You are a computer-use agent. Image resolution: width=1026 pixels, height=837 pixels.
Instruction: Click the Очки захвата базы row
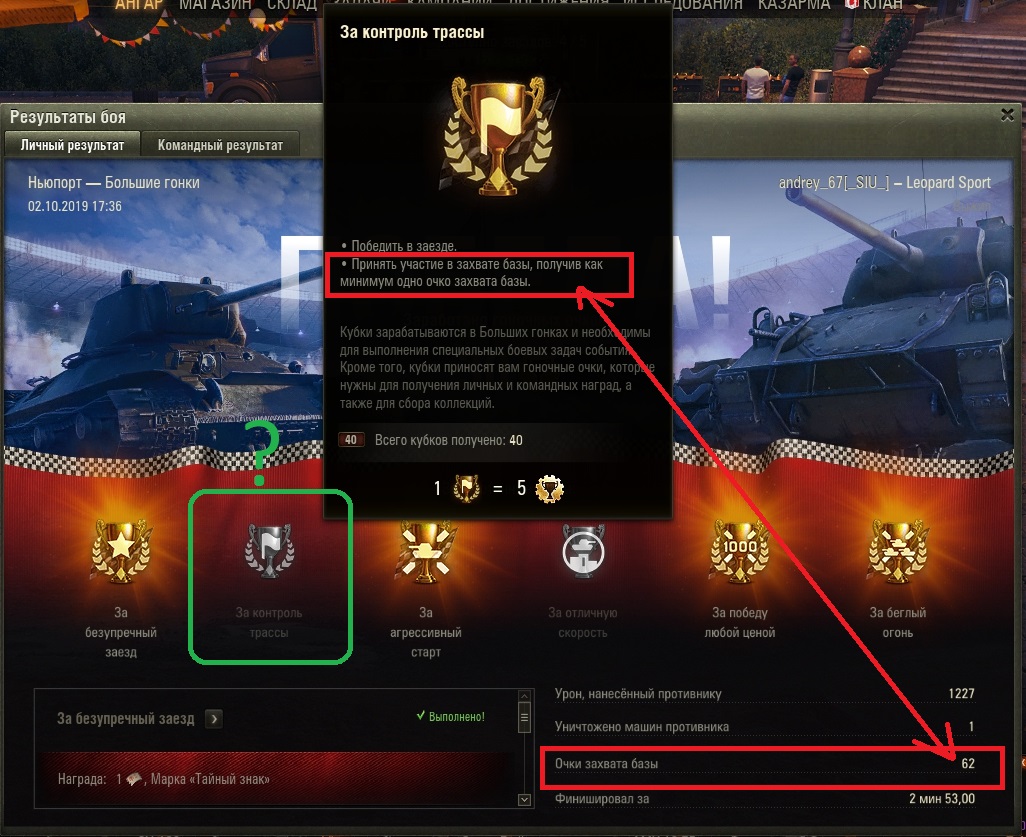pos(765,764)
